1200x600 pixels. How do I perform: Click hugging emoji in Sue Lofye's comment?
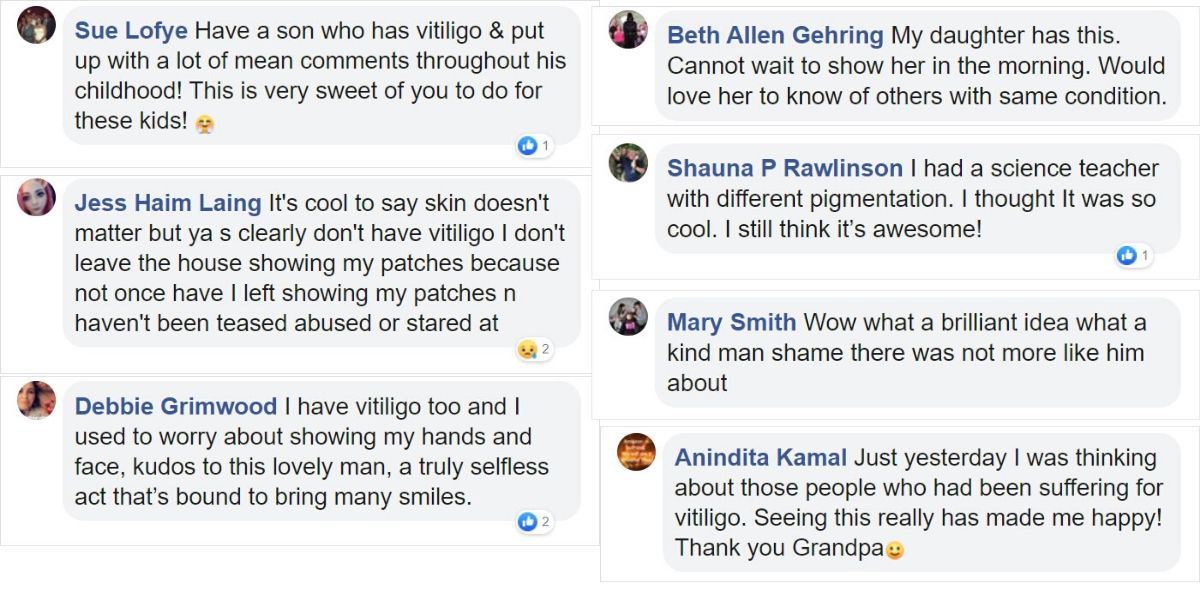click(x=205, y=124)
